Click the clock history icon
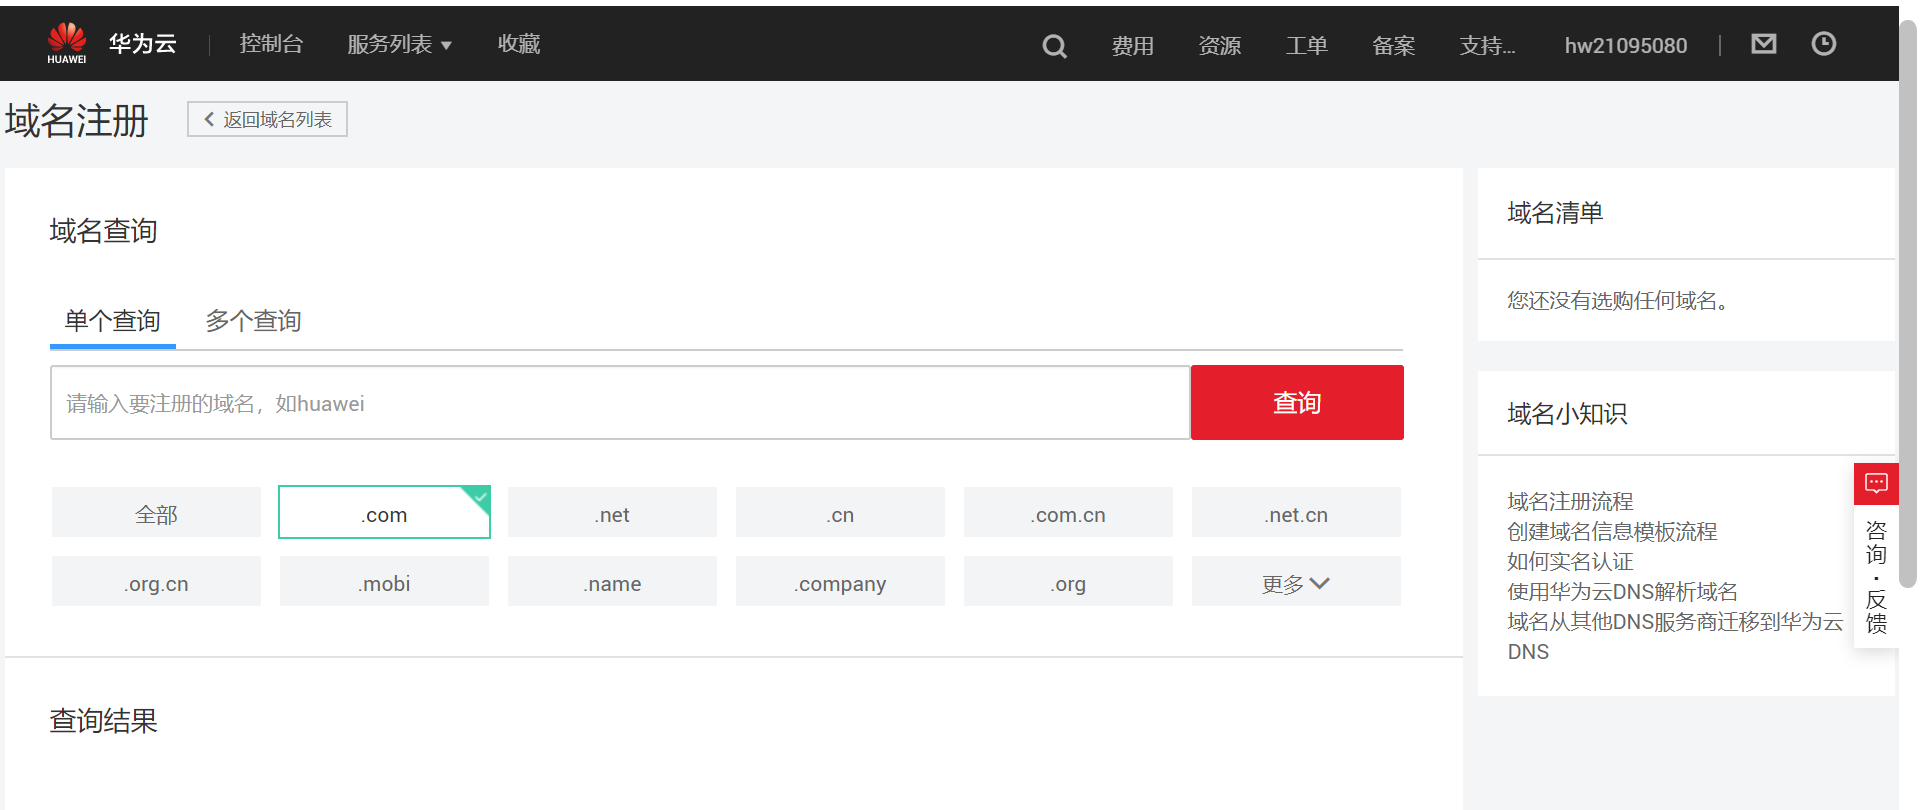Viewport: 1920px width, 810px height. coord(1824,44)
